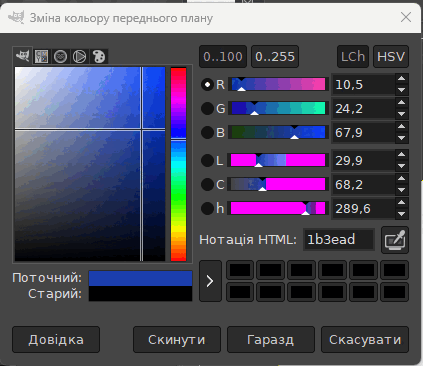Screen dimensions: 423x366
Task: Pick a color with the eyedropper icon
Action: pos(395,240)
